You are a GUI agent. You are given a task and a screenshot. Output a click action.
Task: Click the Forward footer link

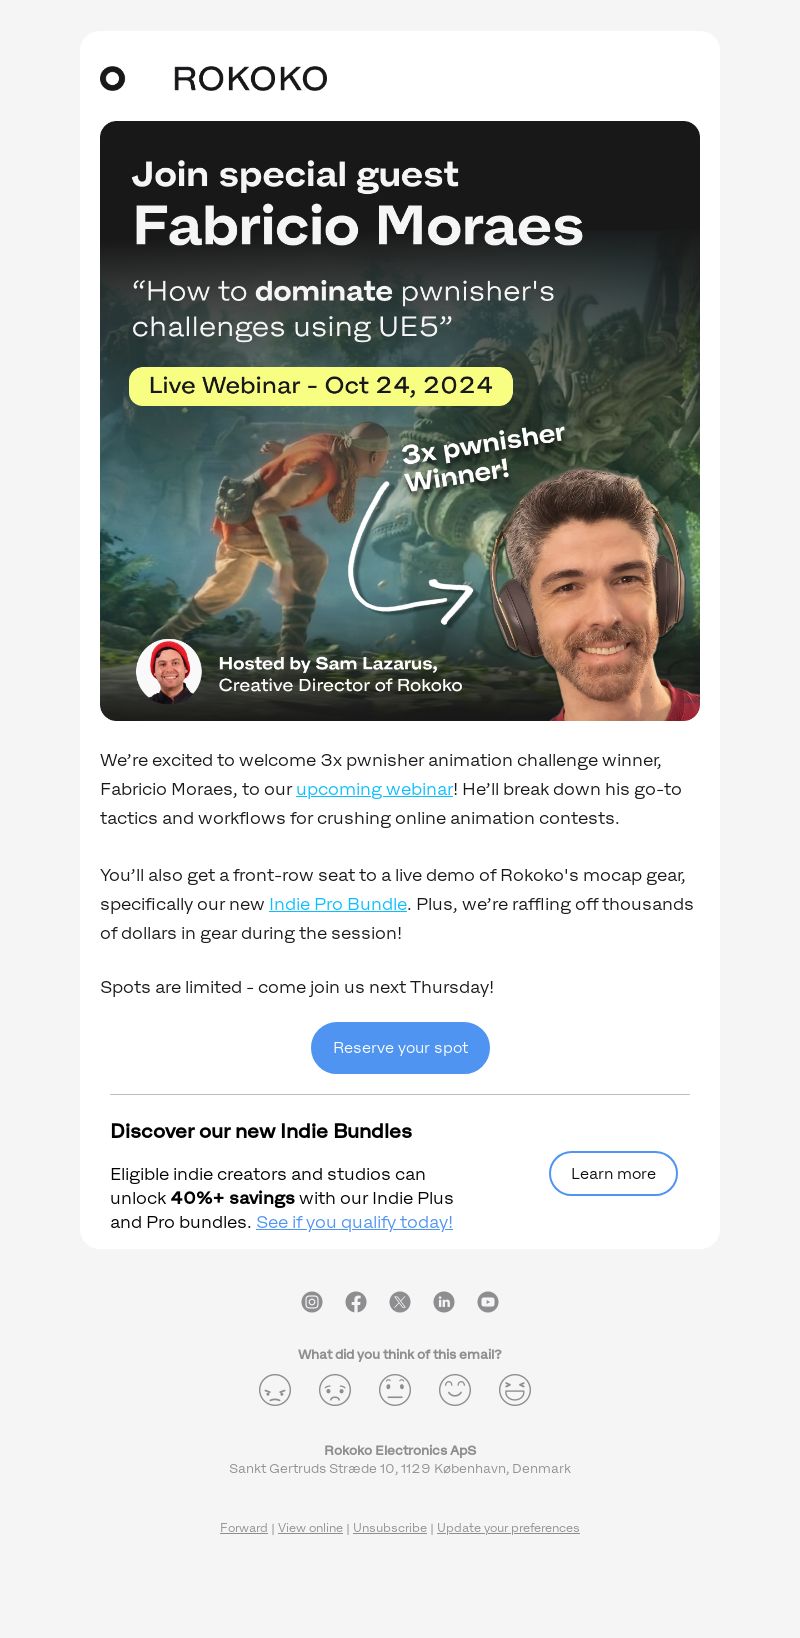coord(244,1528)
